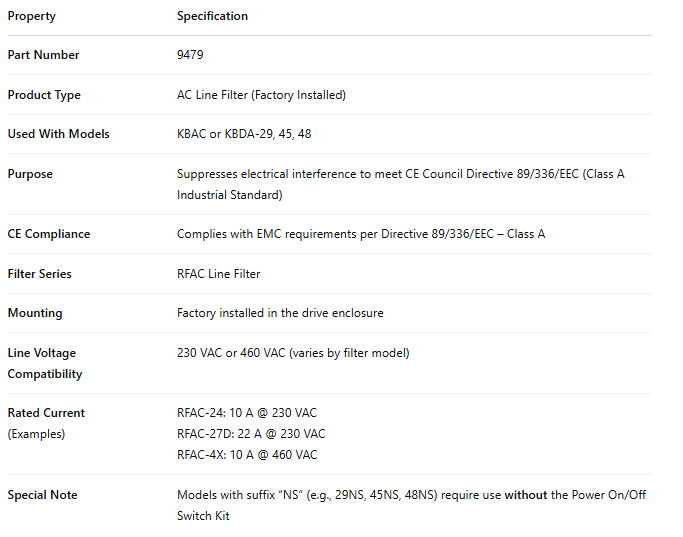
Task: Click the RFAC-24: 10 A @ 230 VAC line
Action: (247, 413)
